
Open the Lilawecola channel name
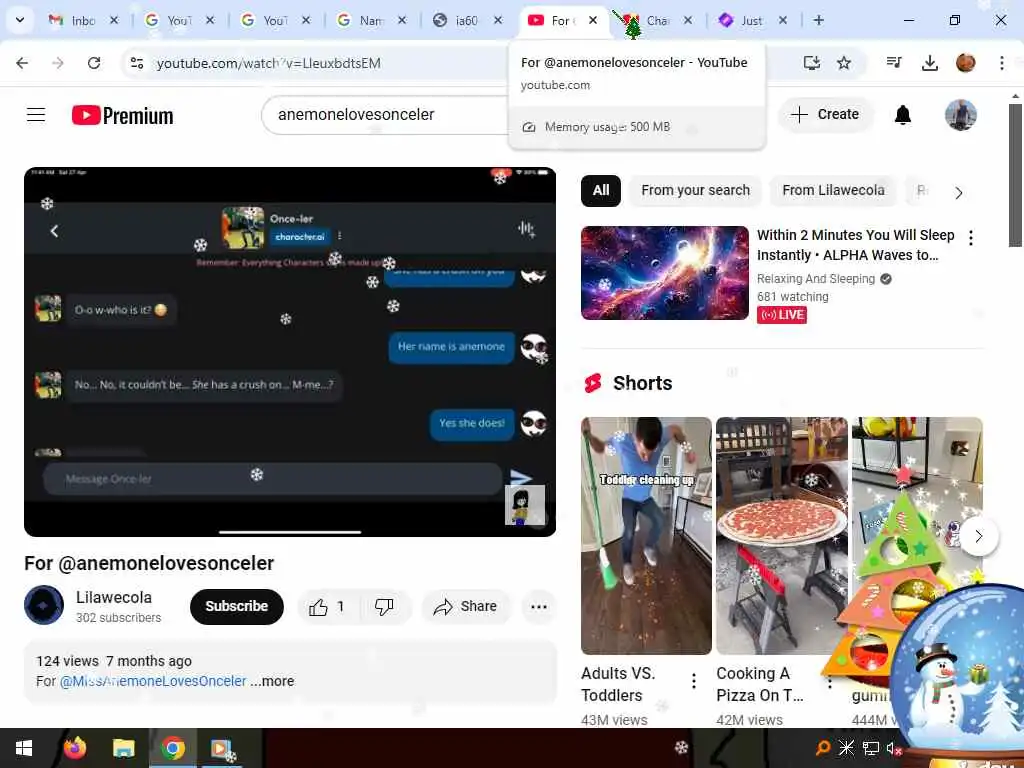(114, 598)
